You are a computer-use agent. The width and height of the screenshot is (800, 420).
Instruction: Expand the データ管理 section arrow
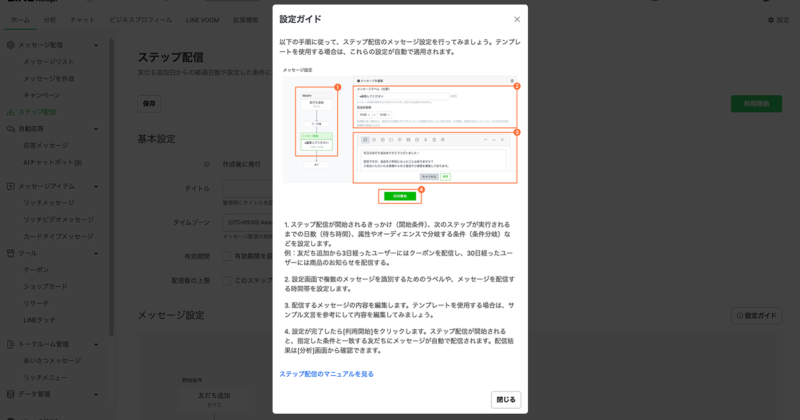(x=96, y=394)
